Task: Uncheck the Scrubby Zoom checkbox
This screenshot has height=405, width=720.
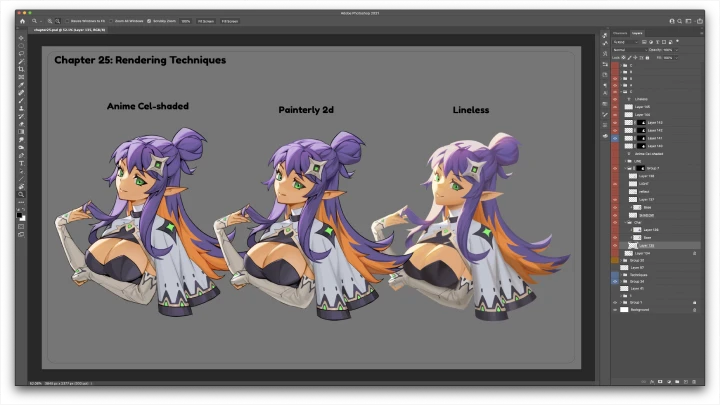Action: (149, 21)
